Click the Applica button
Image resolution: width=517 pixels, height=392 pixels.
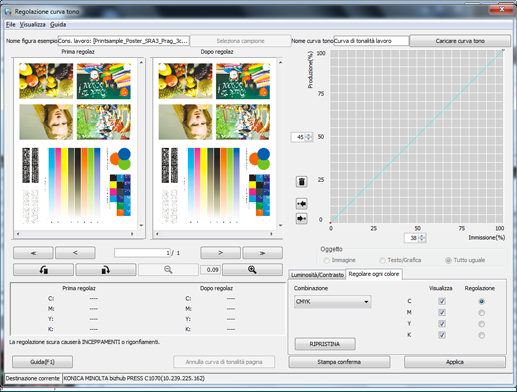455,362
